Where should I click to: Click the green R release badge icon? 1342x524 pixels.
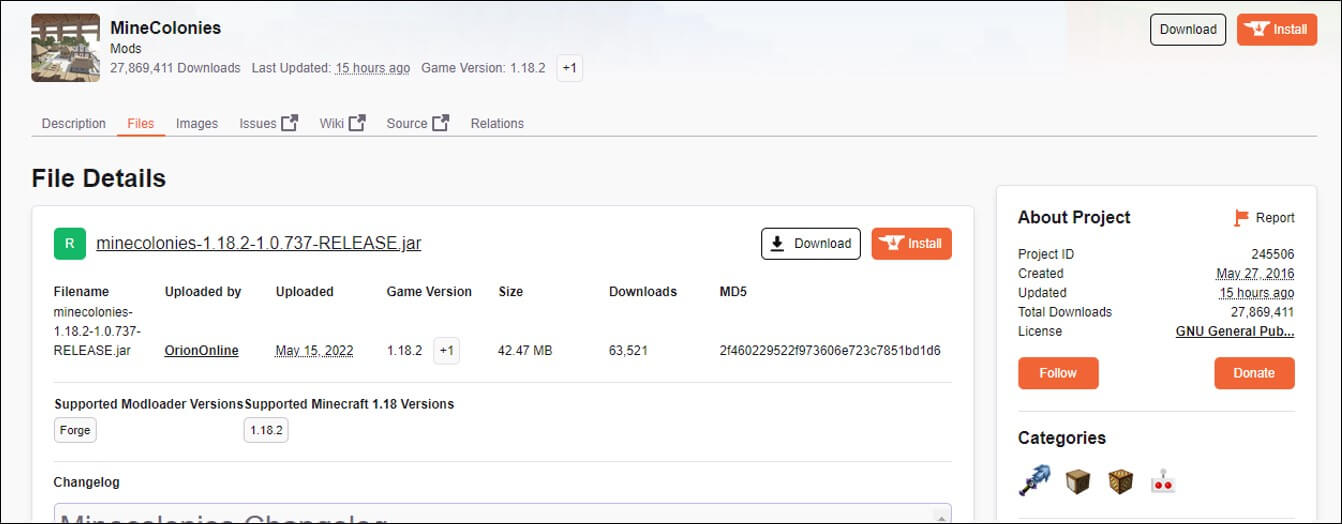click(x=69, y=243)
